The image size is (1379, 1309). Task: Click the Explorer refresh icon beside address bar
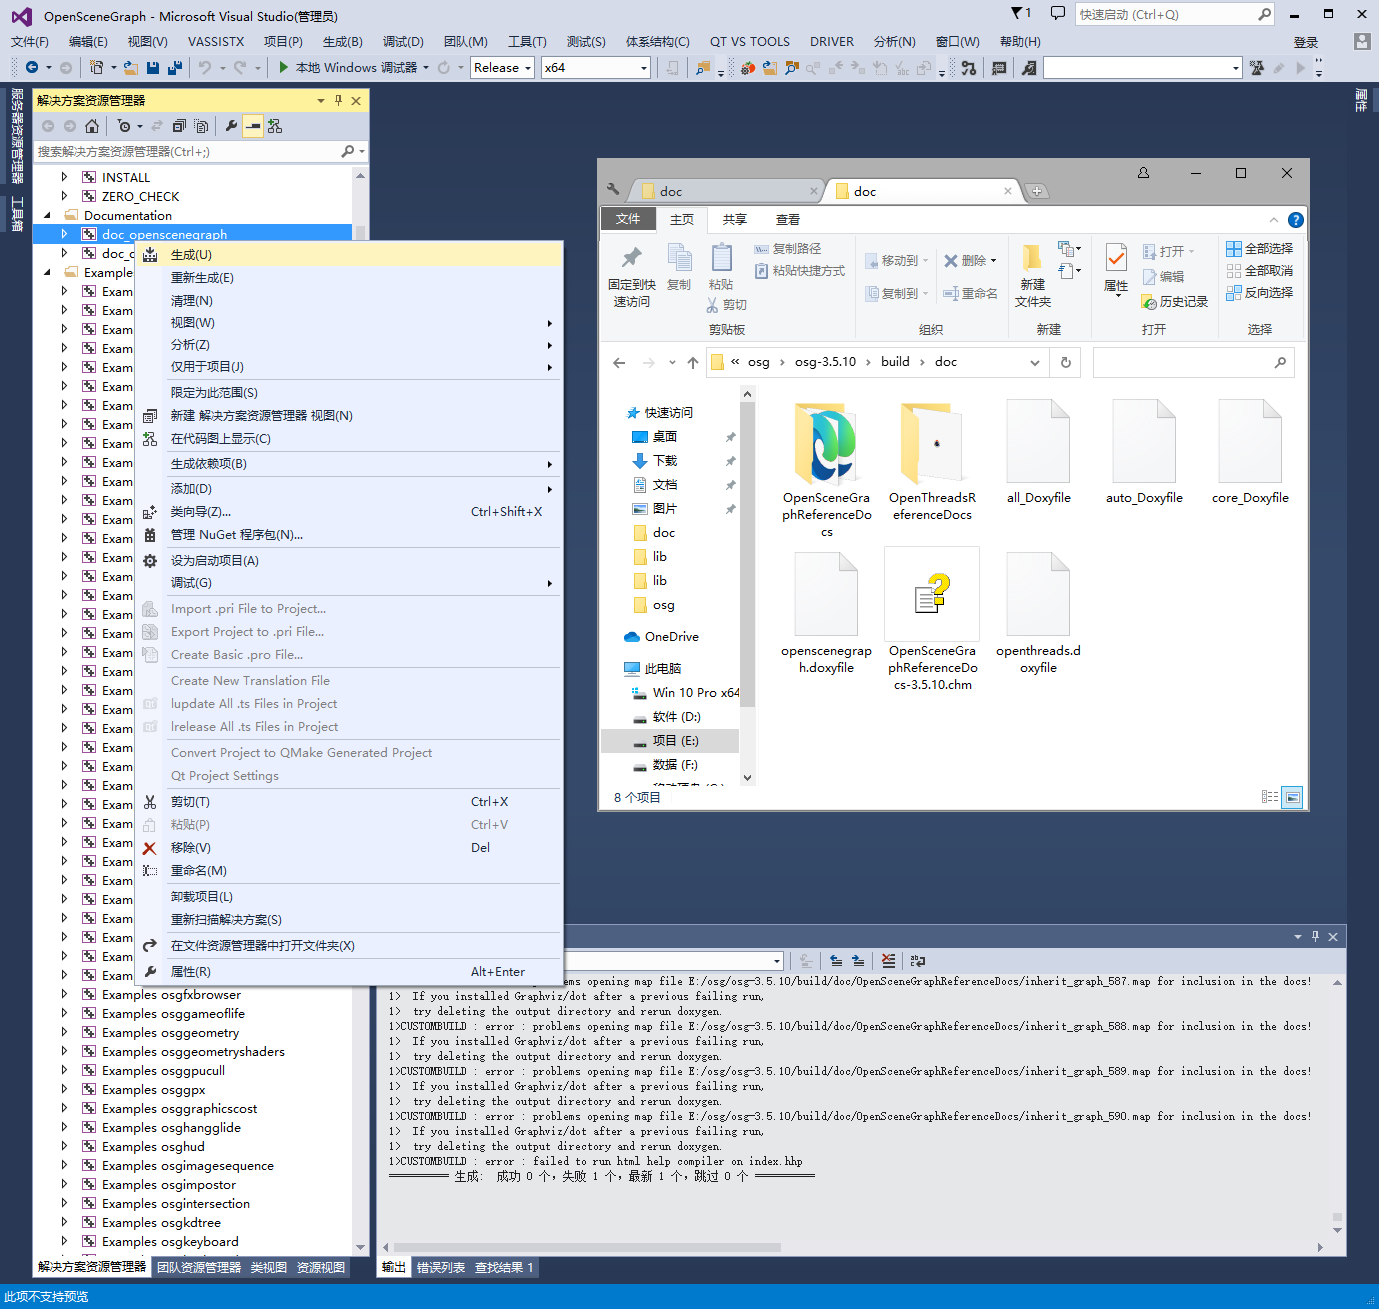pyautogui.click(x=1066, y=362)
